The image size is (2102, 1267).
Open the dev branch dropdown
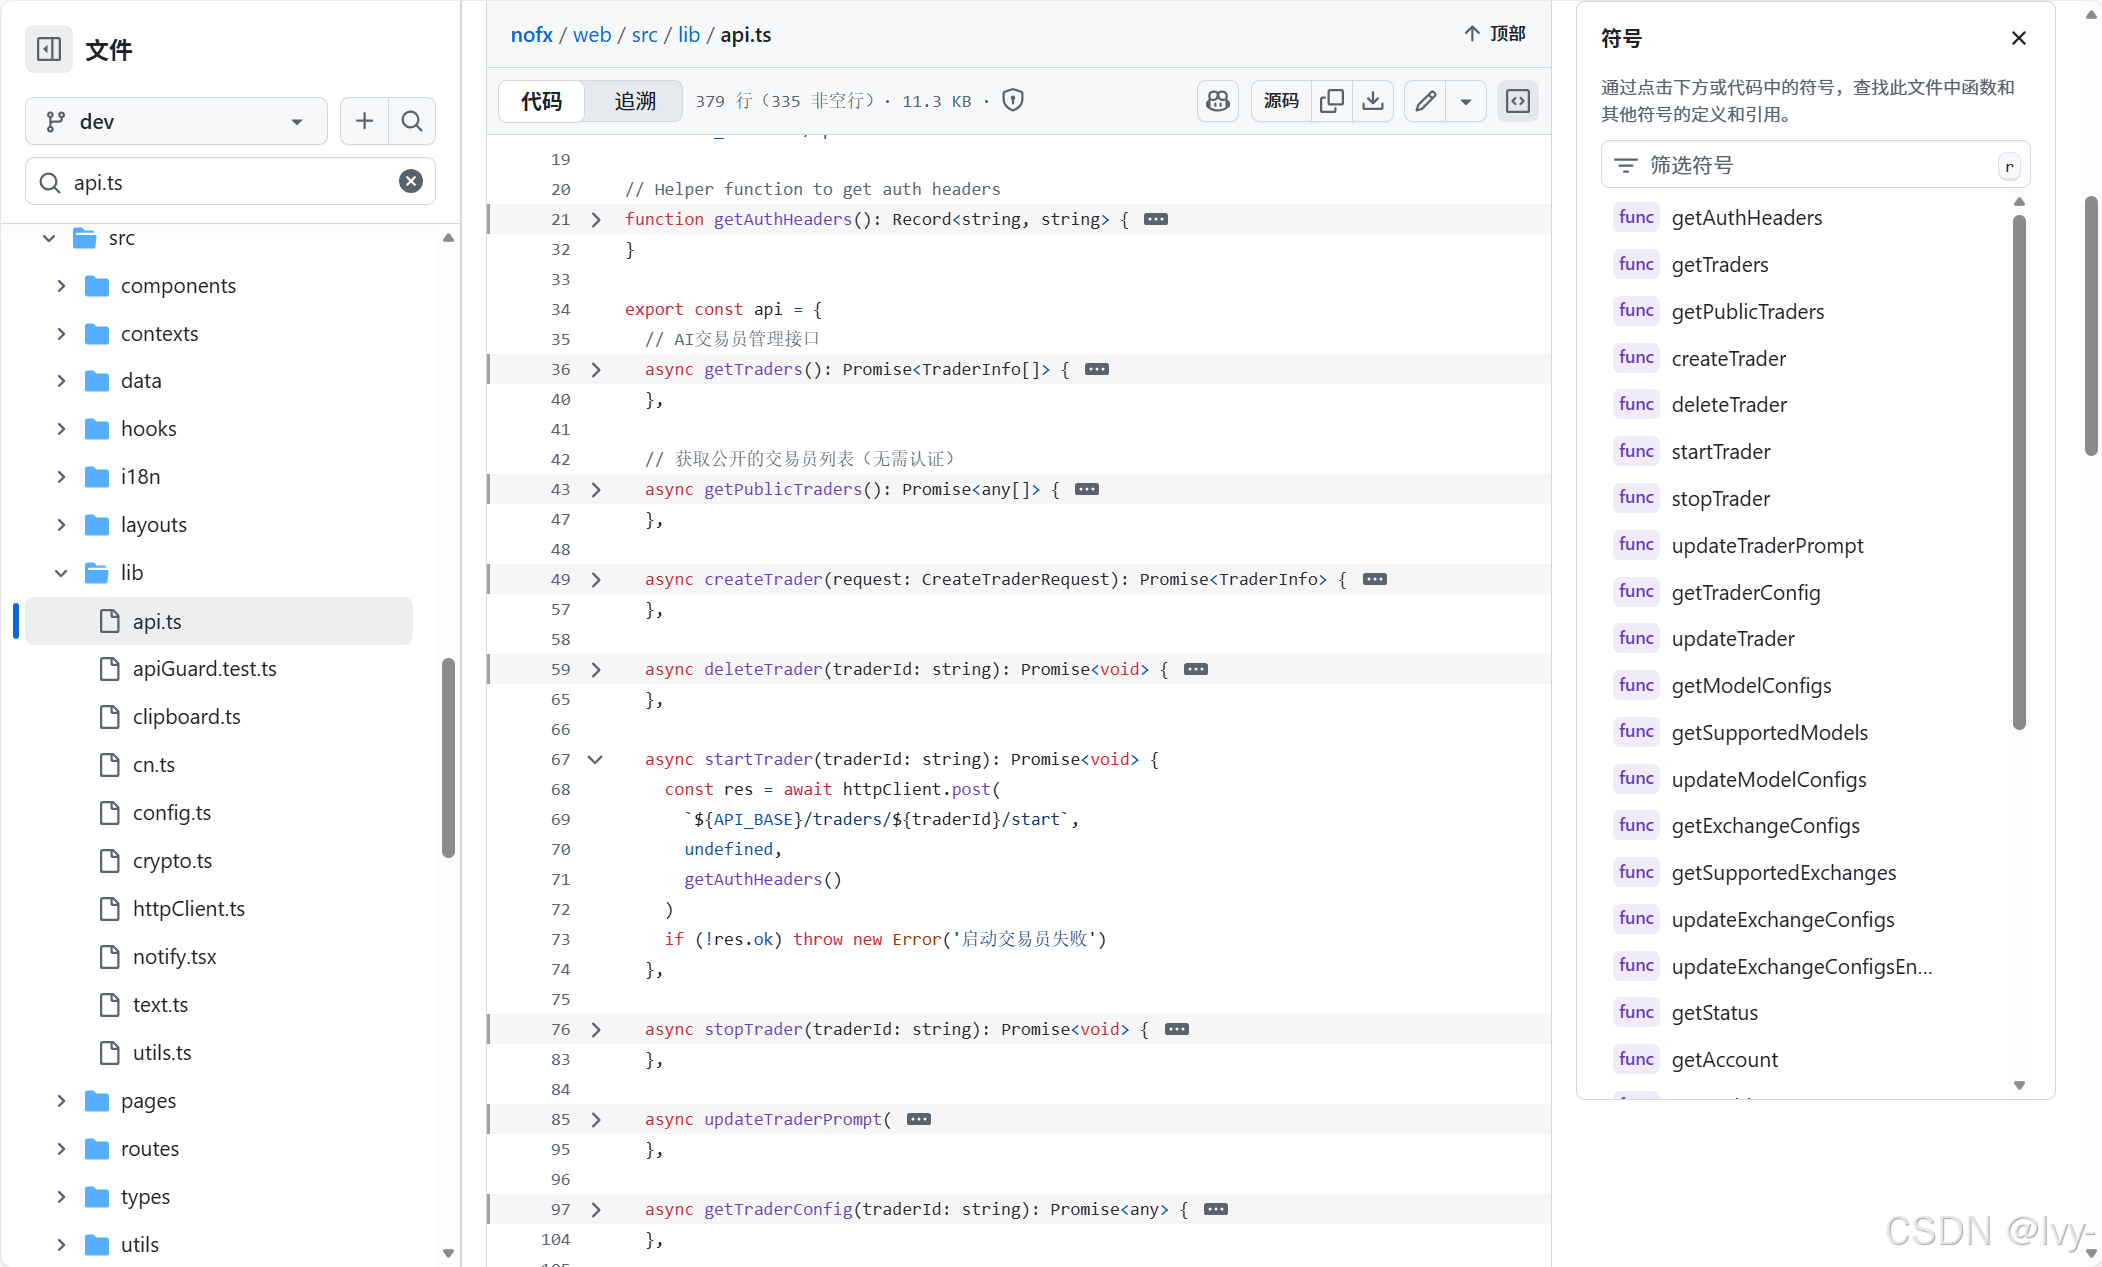click(x=176, y=121)
